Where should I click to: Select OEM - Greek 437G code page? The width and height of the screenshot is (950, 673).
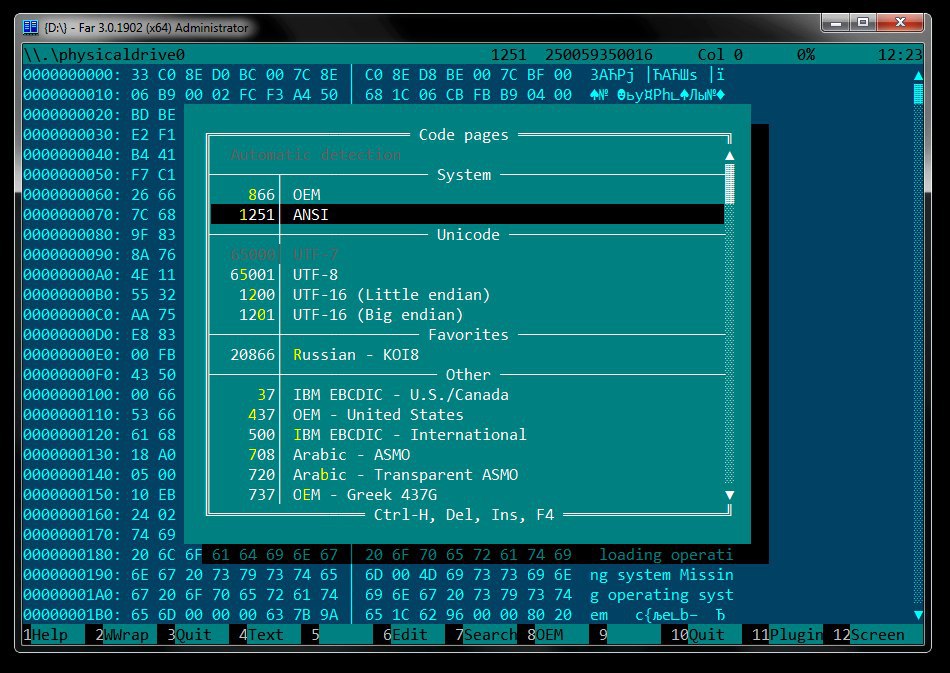(467, 494)
